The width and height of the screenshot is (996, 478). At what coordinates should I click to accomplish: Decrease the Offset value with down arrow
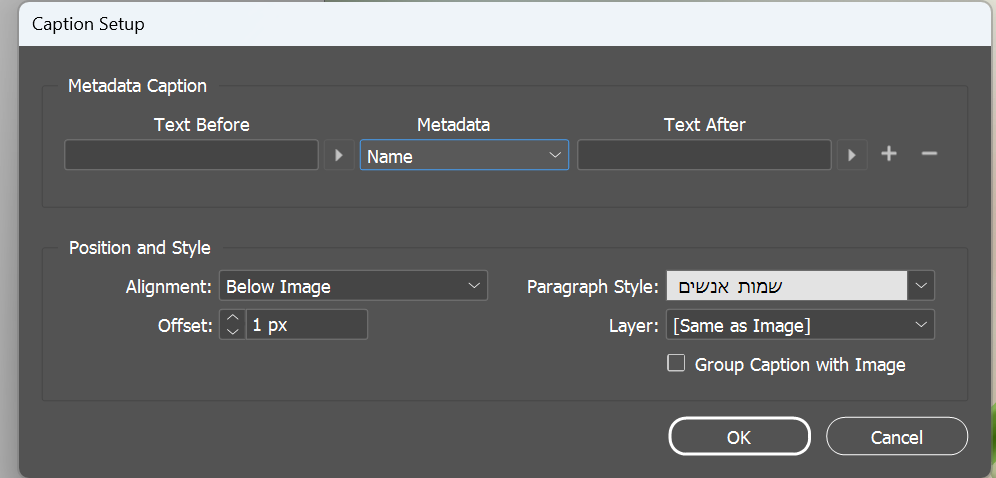[232, 331]
